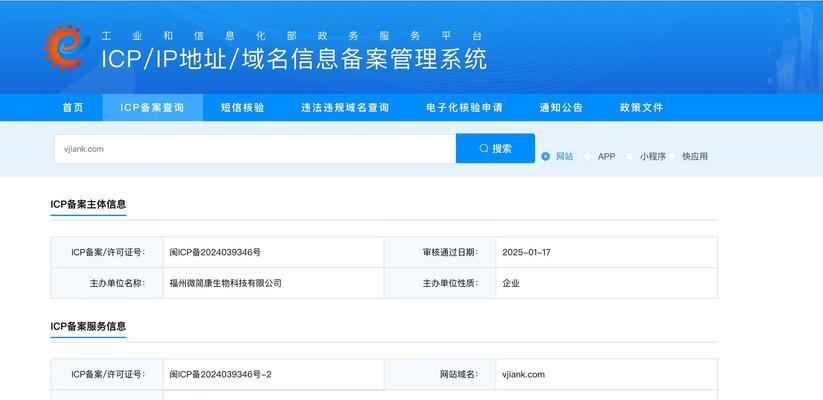This screenshot has height=400, width=823.
Task: Open the 政策文件 tab
Action: point(641,108)
